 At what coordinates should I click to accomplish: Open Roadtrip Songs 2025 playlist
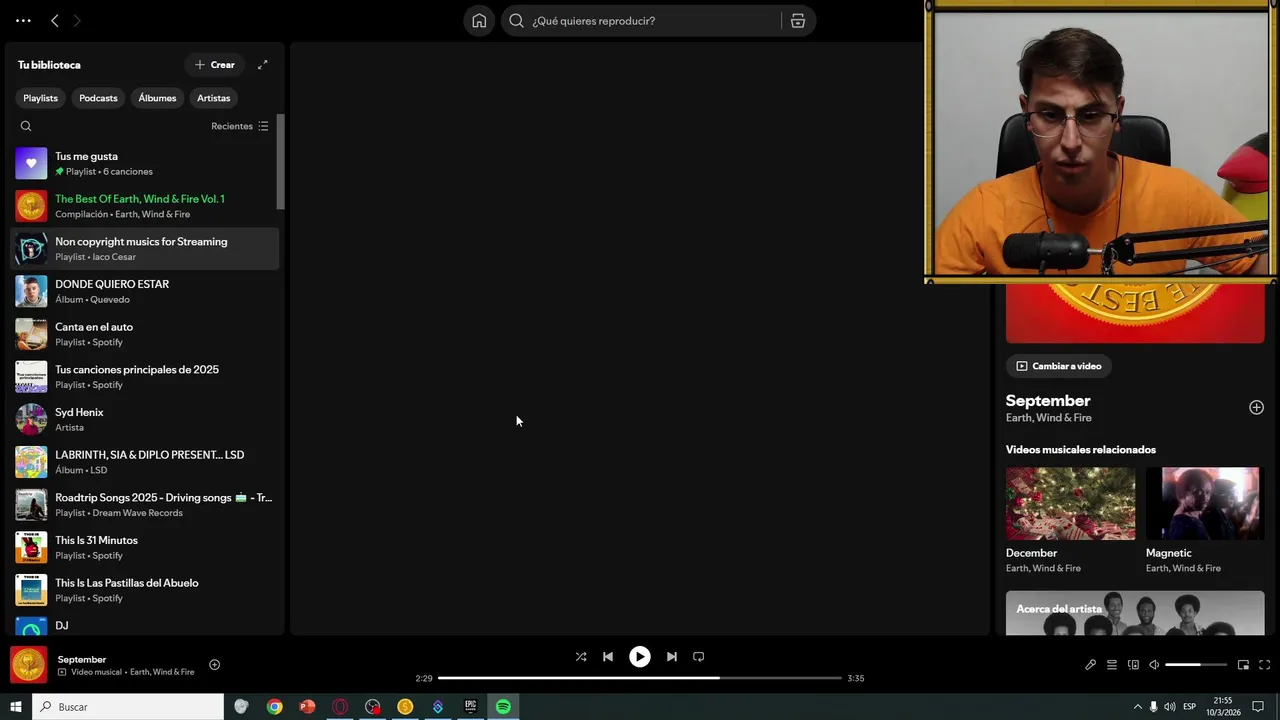(144, 504)
